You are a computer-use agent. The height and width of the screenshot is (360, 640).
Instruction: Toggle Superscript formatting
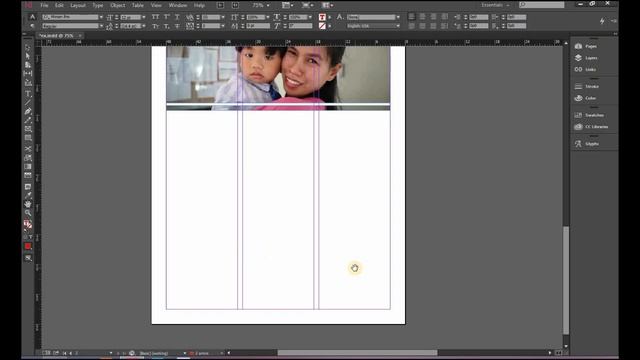pyautogui.click(x=167, y=17)
